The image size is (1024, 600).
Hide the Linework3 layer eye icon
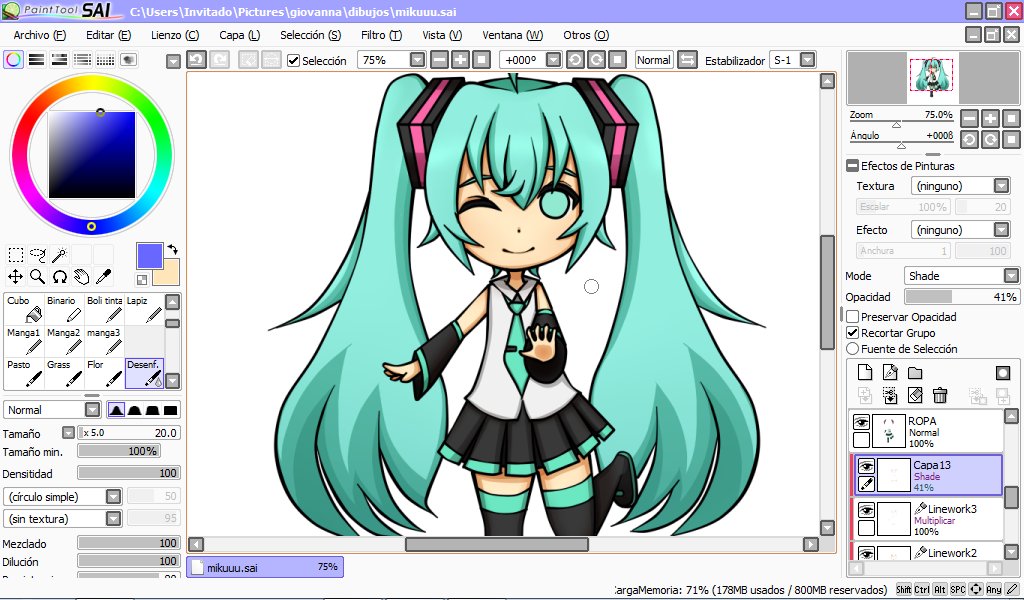866,510
